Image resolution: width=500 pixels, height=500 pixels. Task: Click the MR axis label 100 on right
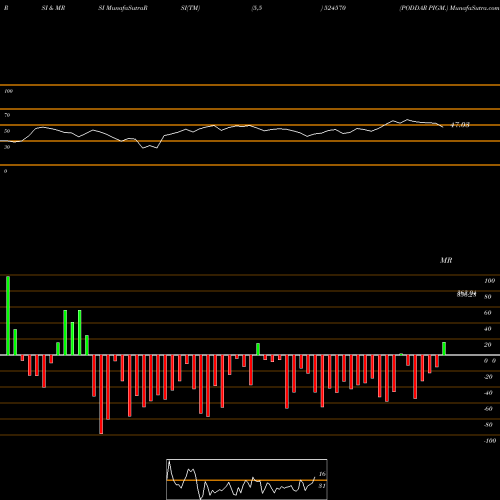489,281
